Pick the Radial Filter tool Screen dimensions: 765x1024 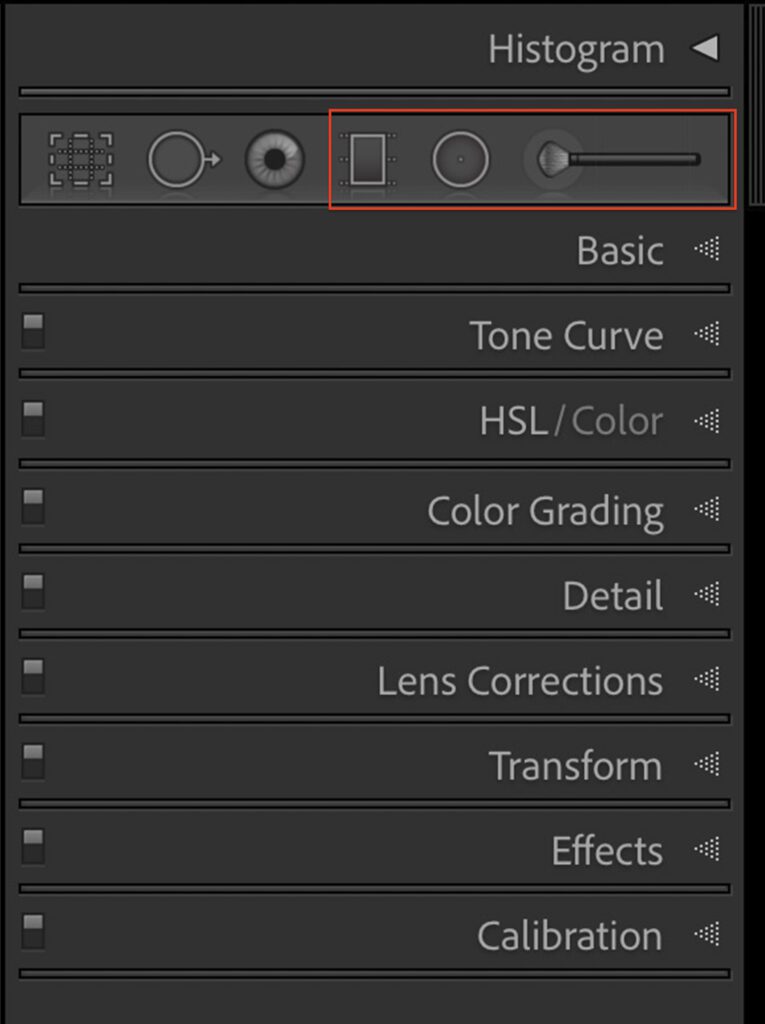coord(460,160)
